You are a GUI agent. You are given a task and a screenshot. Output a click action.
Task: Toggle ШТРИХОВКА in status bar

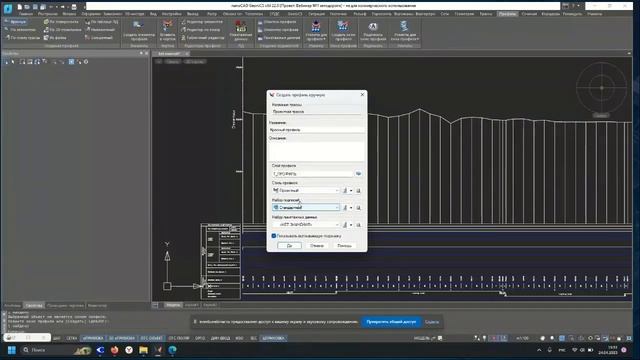coord(274,338)
